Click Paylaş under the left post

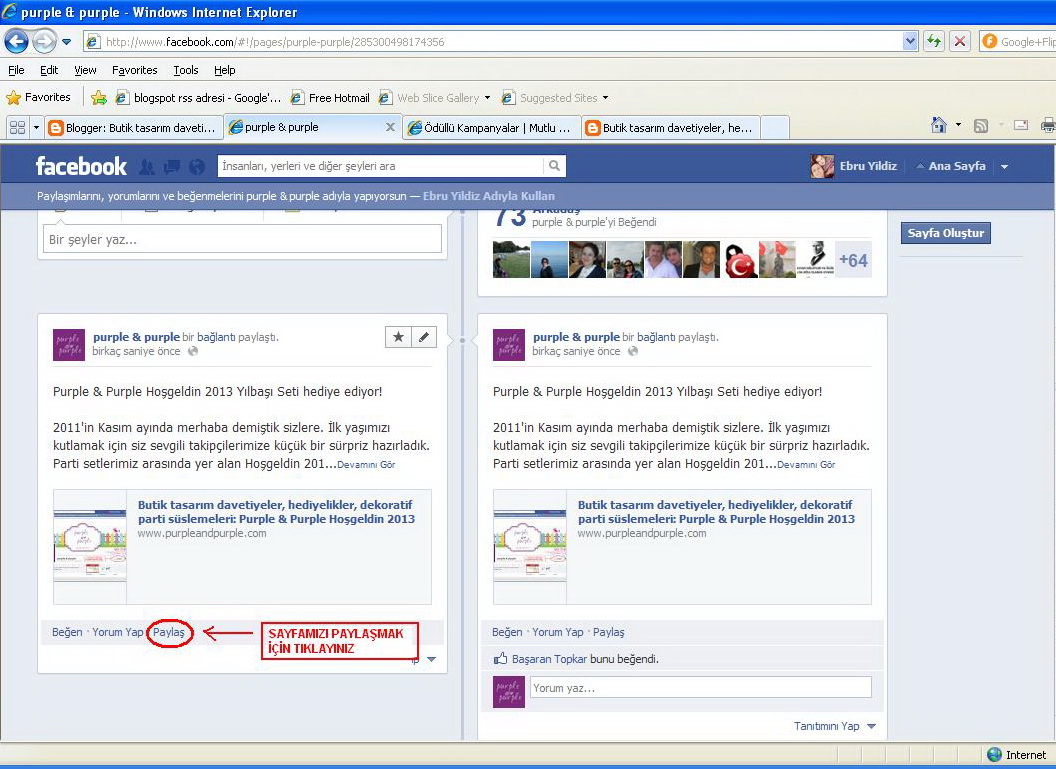(x=168, y=632)
